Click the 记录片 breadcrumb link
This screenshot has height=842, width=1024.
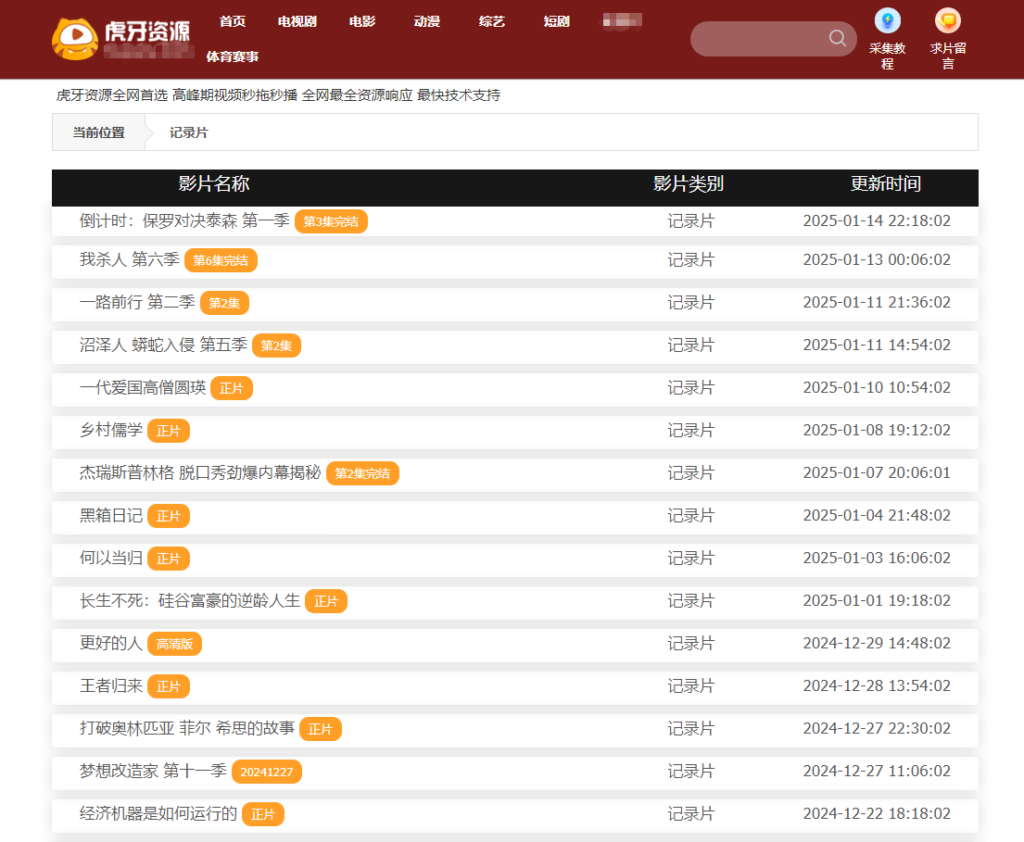(189, 133)
